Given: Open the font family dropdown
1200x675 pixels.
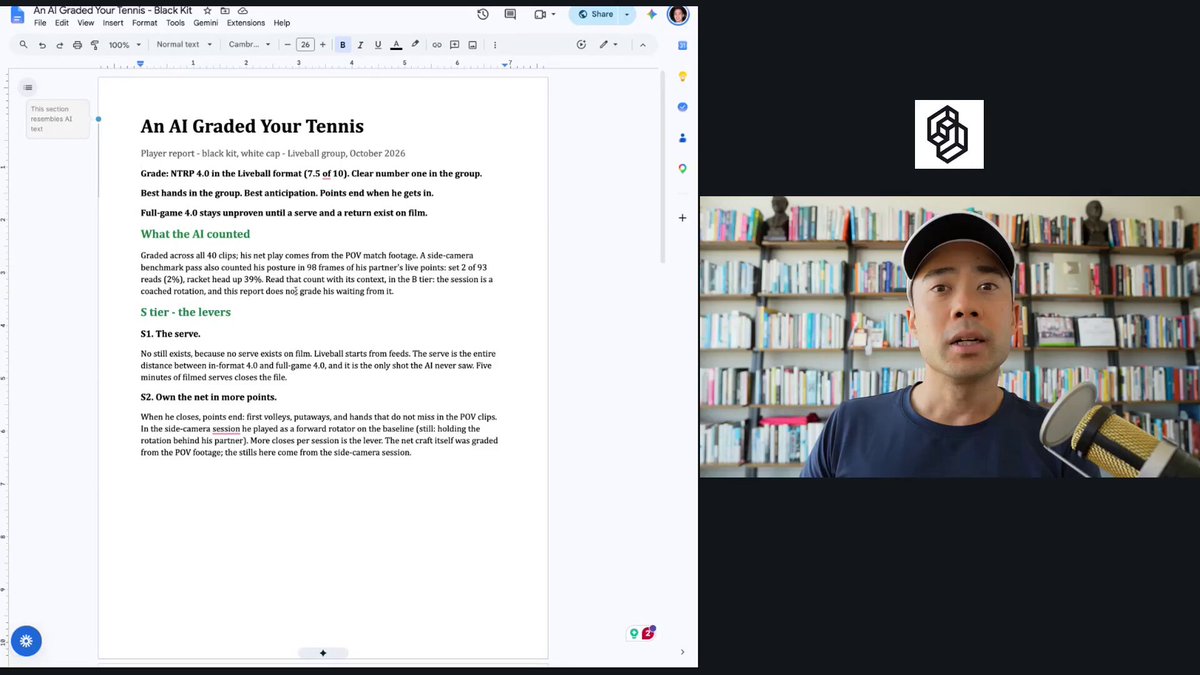Looking at the screenshot, I should coord(249,44).
